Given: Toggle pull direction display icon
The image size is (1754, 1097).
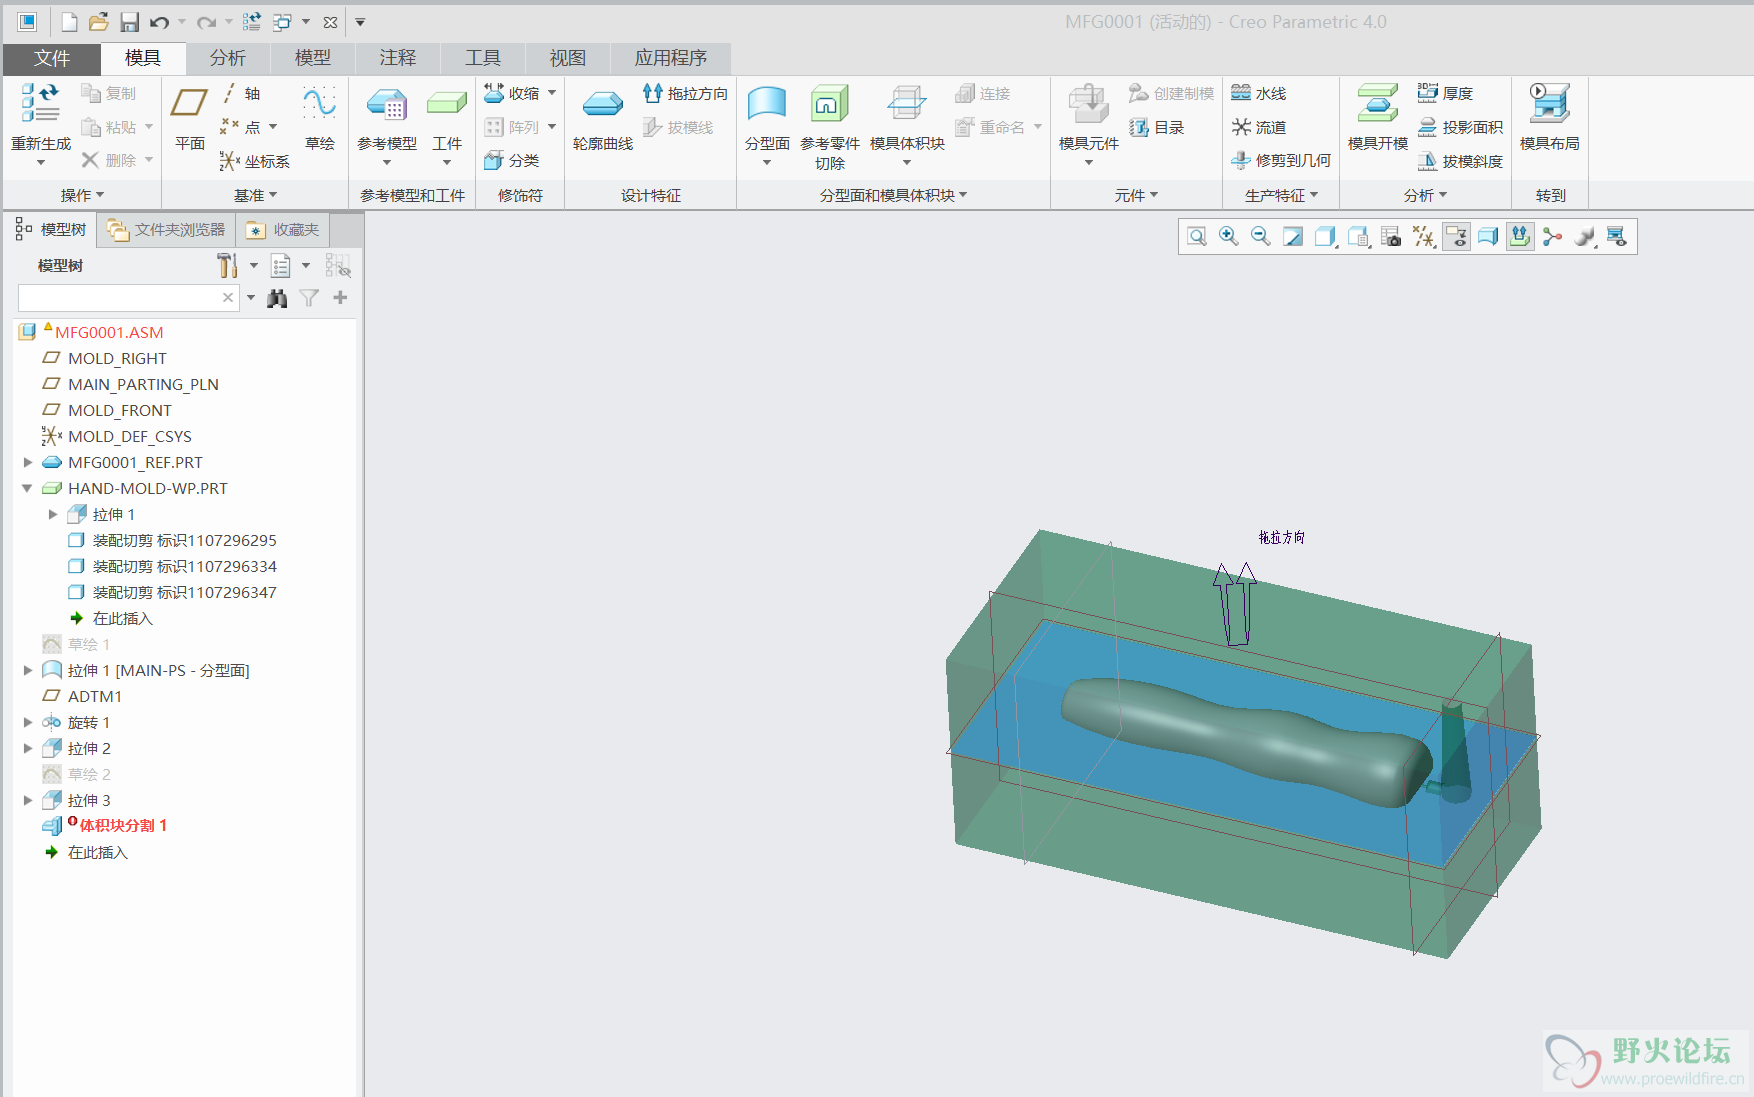Looking at the screenshot, I should click(1520, 237).
